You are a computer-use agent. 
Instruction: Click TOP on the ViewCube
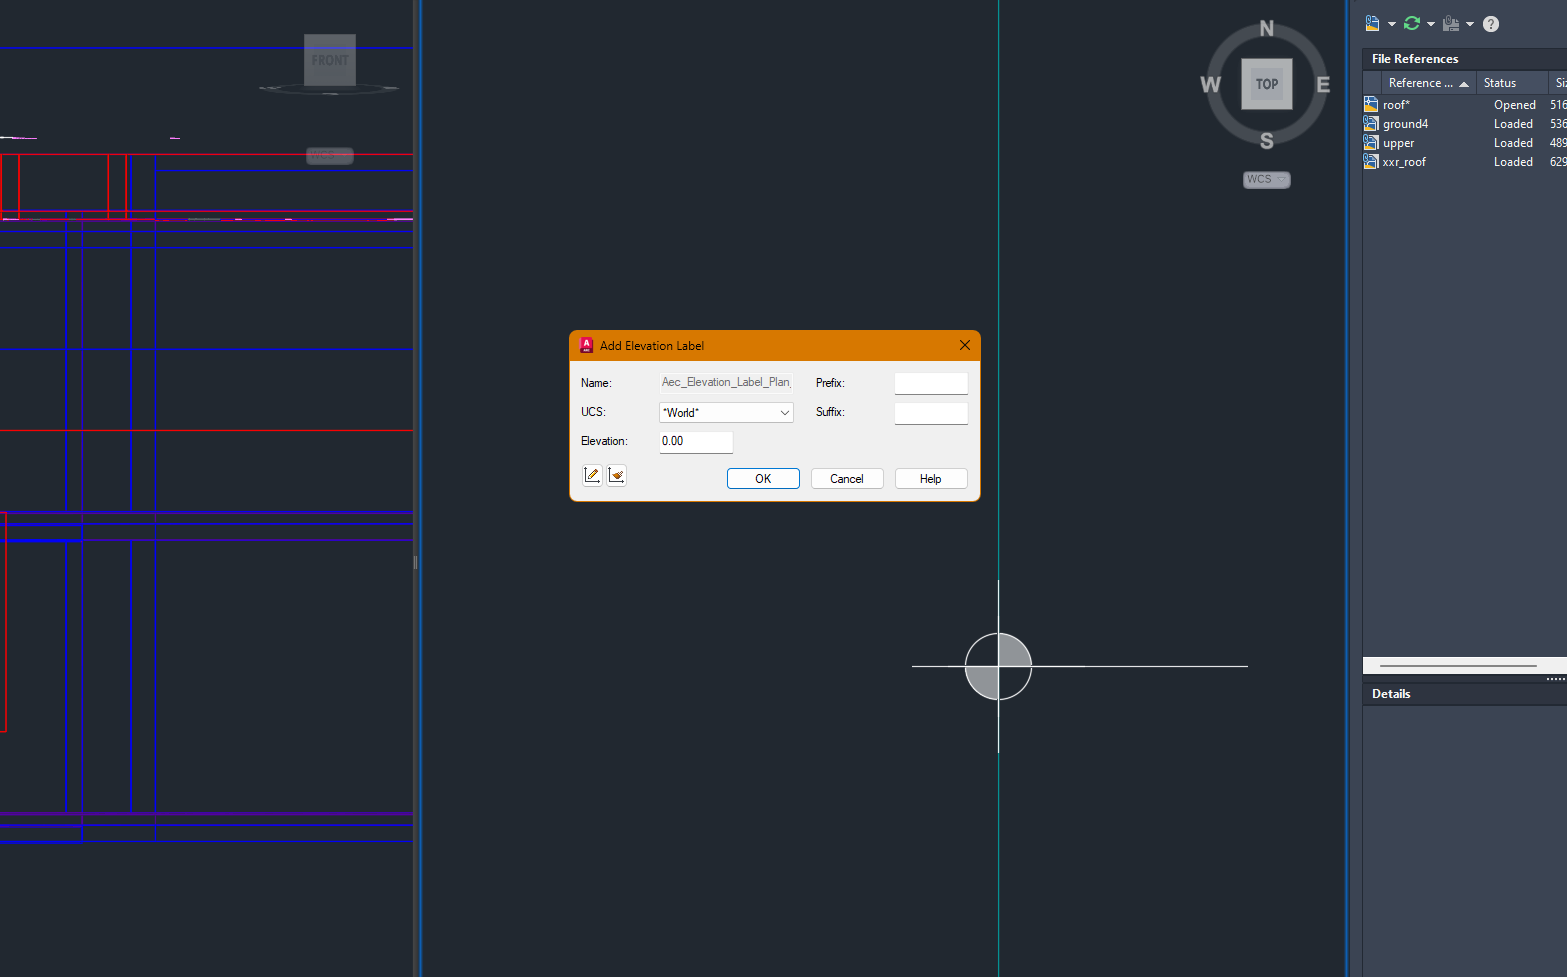coord(1266,84)
